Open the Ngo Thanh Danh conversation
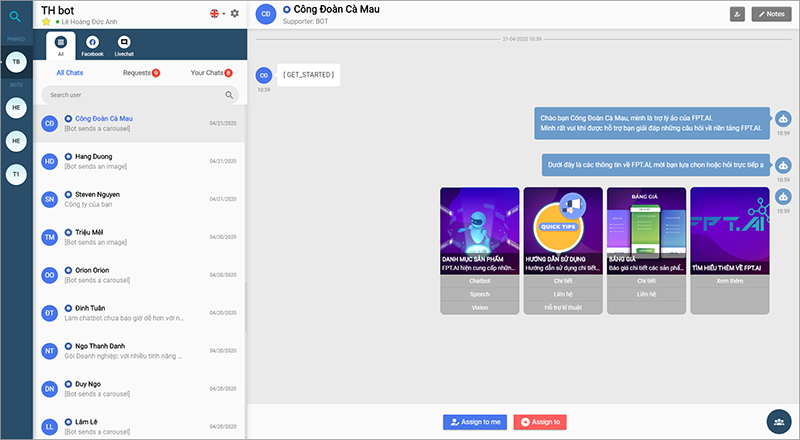The height and width of the screenshot is (440, 800). 139,351
